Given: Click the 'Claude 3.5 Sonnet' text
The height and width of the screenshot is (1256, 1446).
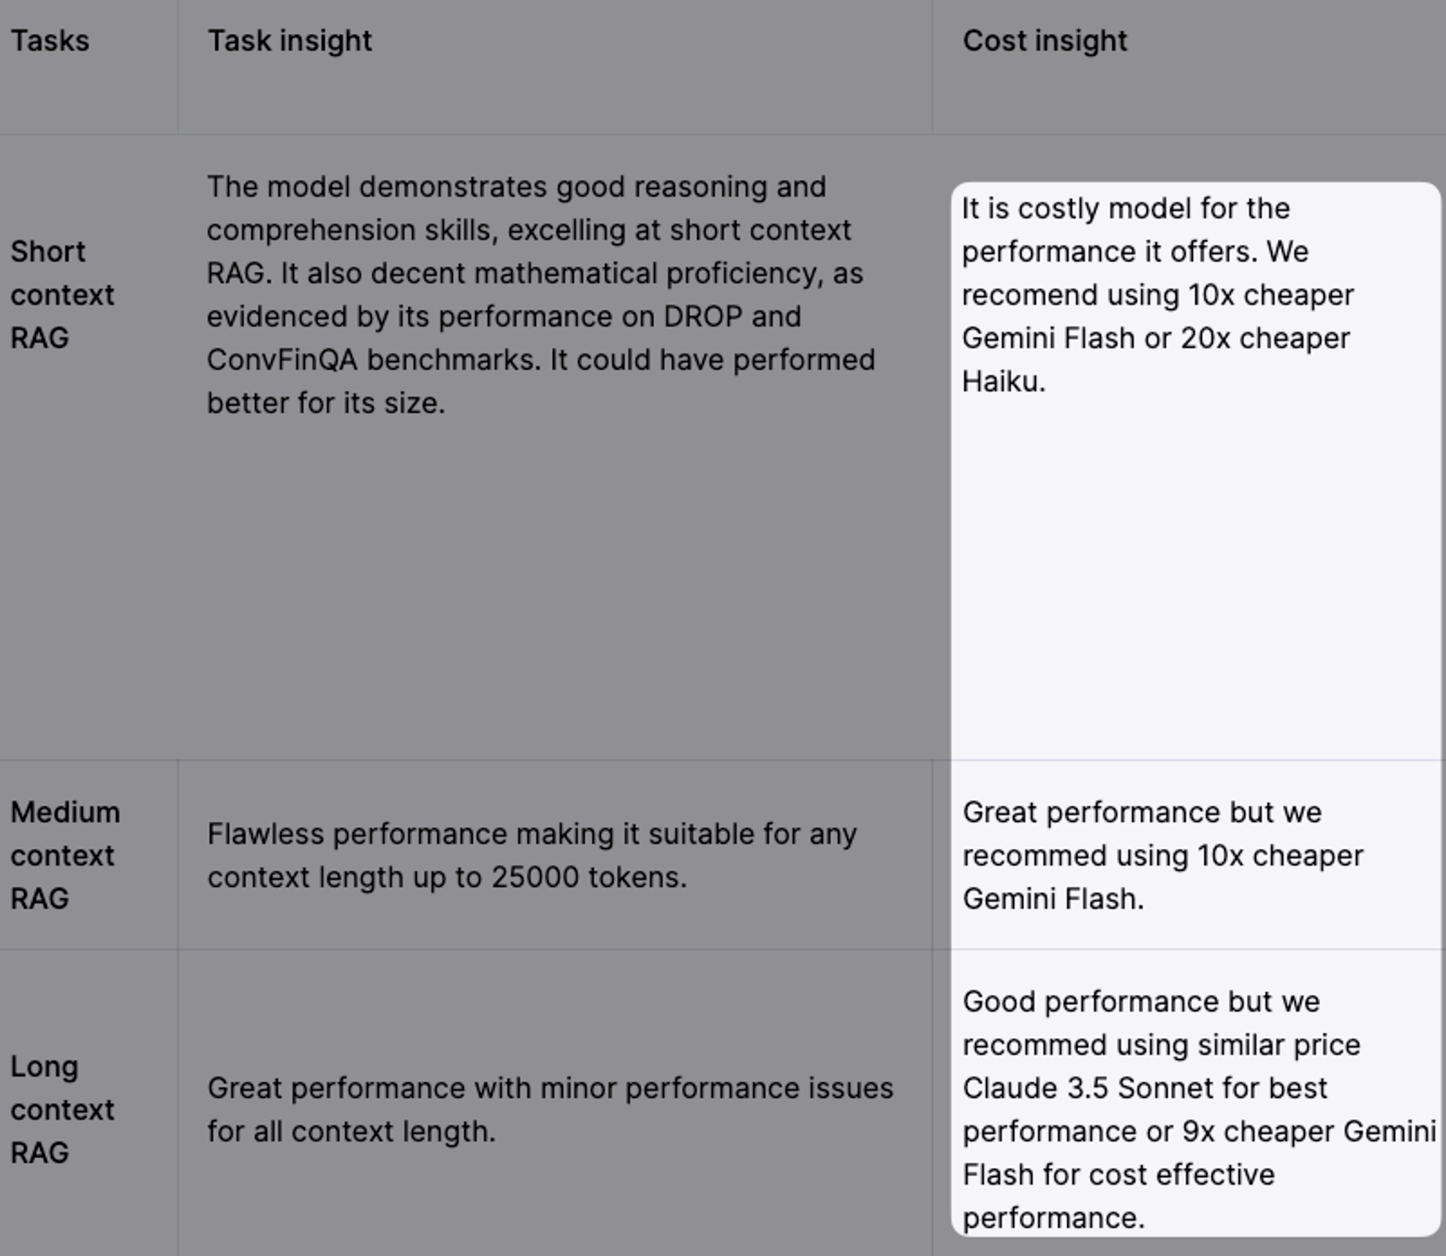Looking at the screenshot, I should point(1145,1088).
